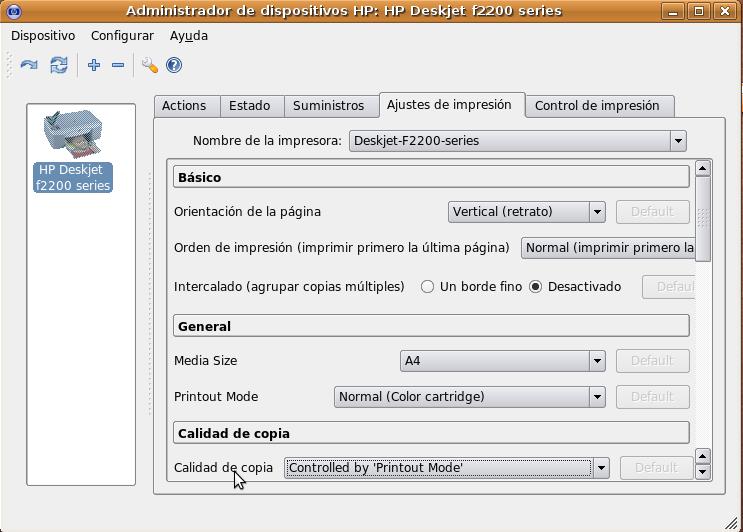
Task: Select the 'Un borde fino' radio button
Action: click(427, 287)
